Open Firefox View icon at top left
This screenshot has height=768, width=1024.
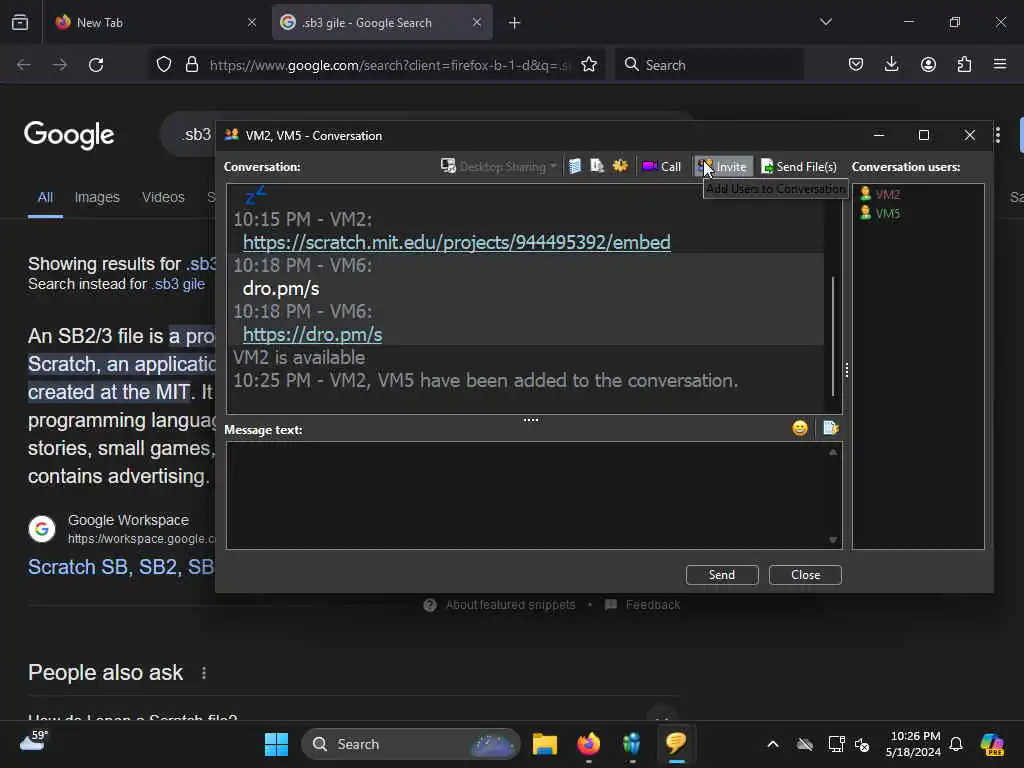point(20,23)
